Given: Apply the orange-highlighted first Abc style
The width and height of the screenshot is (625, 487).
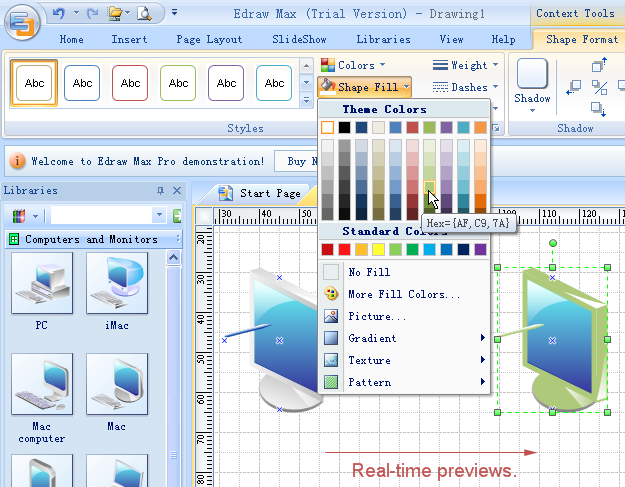Looking at the screenshot, I should tap(34, 83).
